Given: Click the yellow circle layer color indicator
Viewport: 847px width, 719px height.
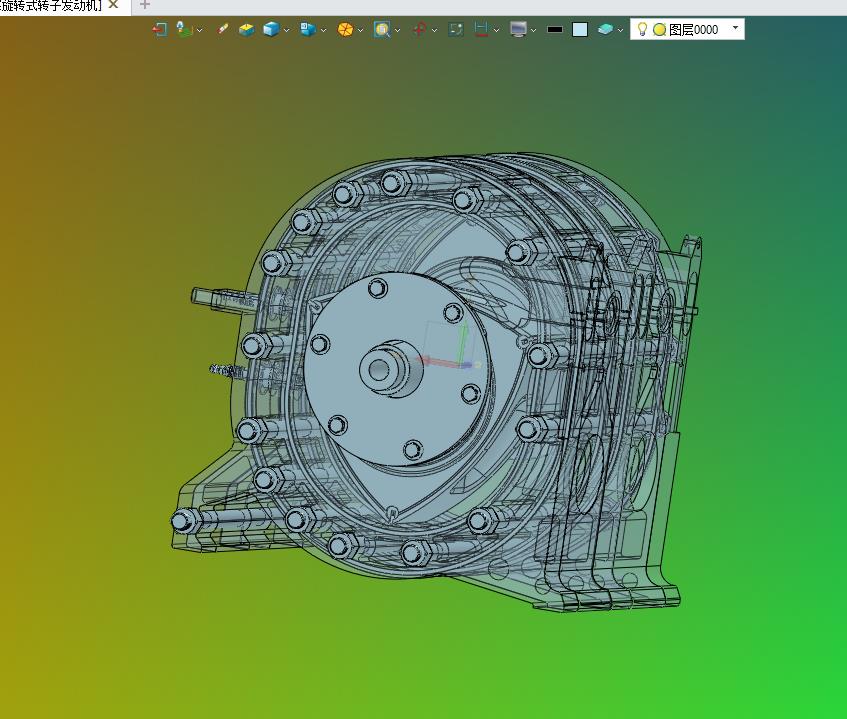Looking at the screenshot, I should (x=659, y=30).
